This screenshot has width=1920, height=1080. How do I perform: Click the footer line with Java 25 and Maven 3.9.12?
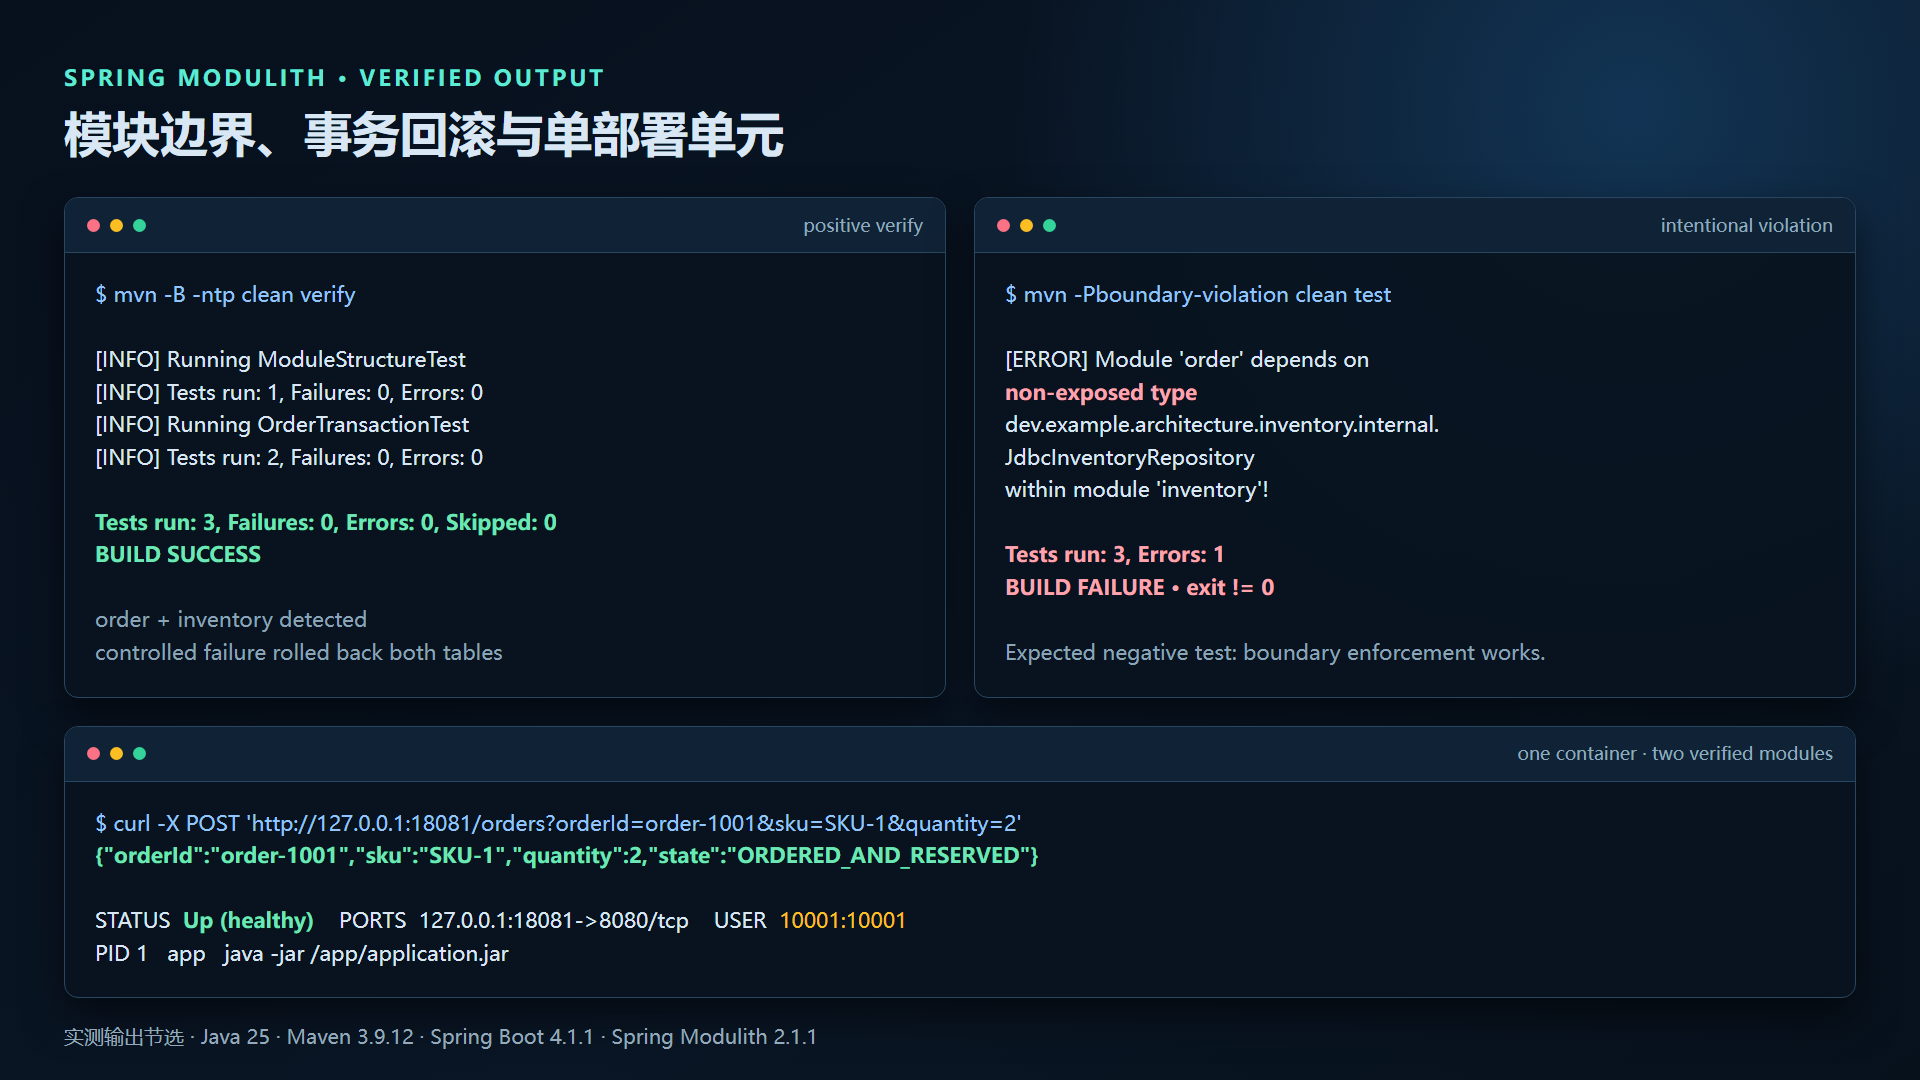[440, 1037]
